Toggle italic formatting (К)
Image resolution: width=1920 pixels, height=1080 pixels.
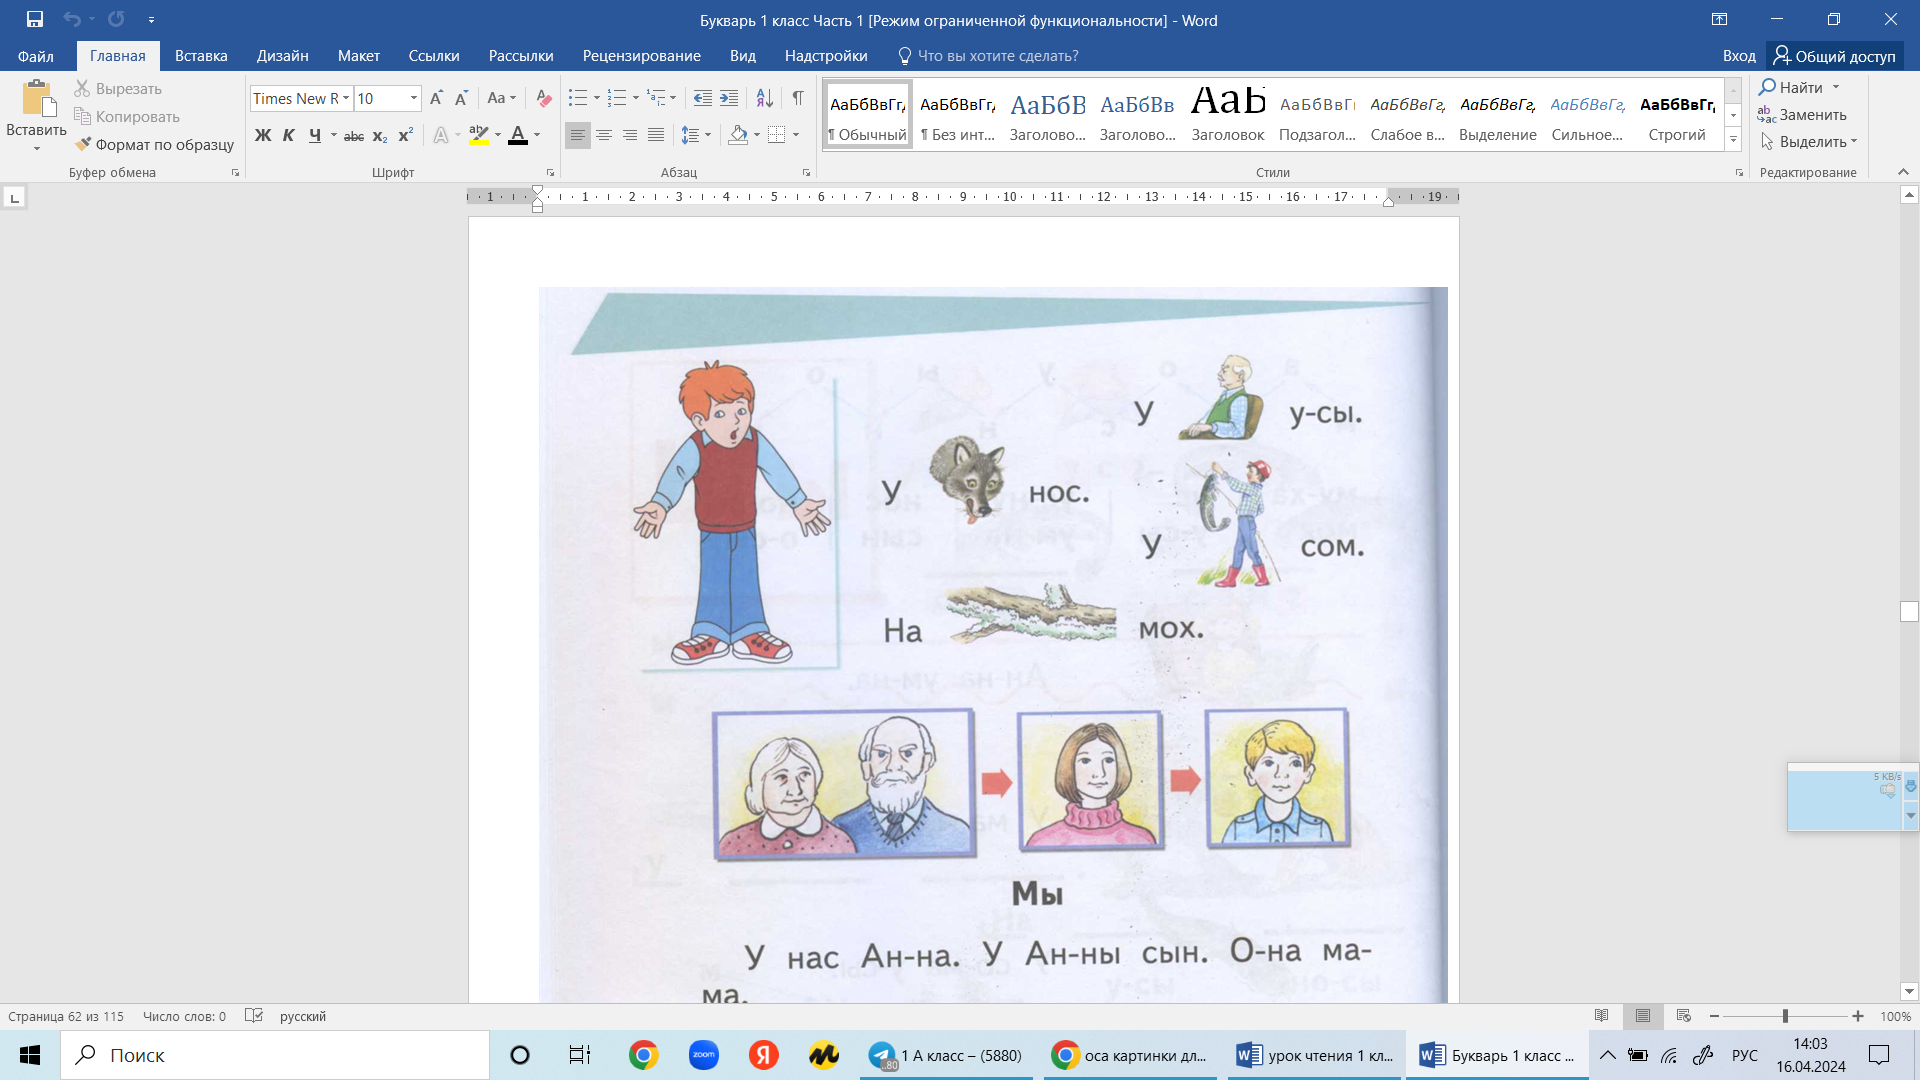click(289, 135)
